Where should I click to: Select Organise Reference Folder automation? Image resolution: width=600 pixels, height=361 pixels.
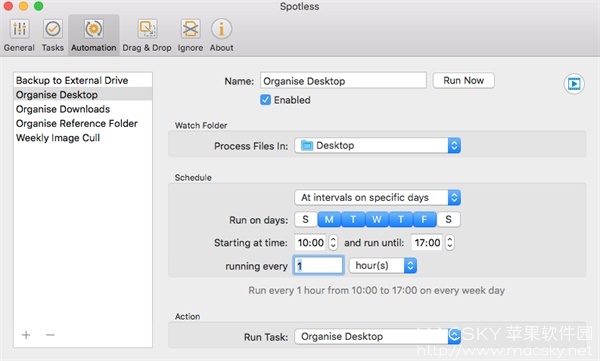coord(83,123)
